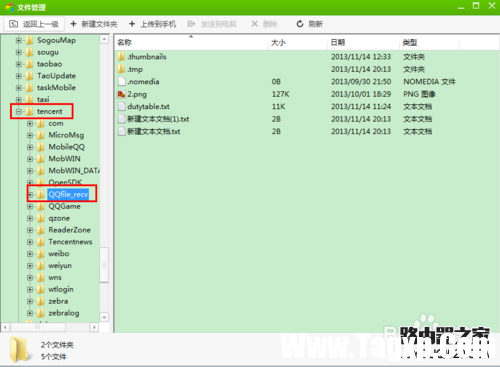Click the qzone folder icon in tree
Viewport: 500px width, 367px height.
[41, 218]
